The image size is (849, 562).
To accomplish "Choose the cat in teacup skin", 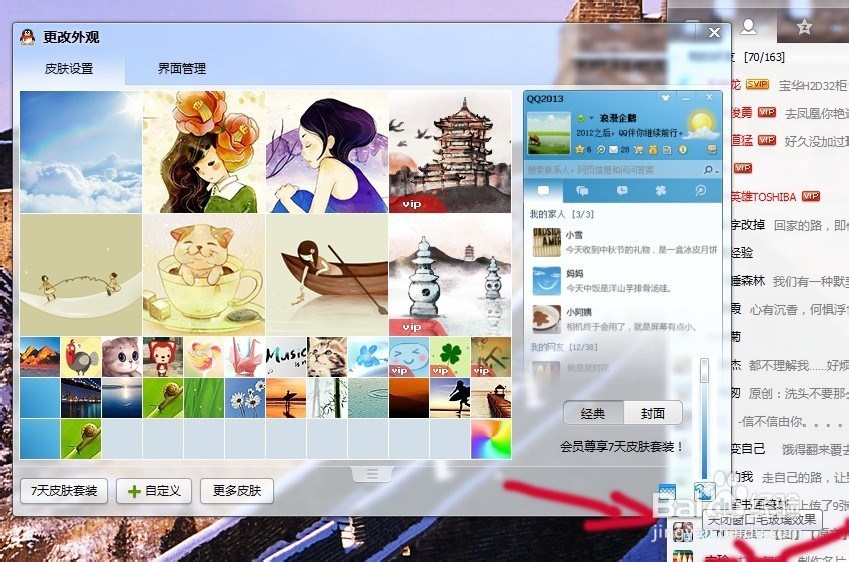I will [204, 275].
